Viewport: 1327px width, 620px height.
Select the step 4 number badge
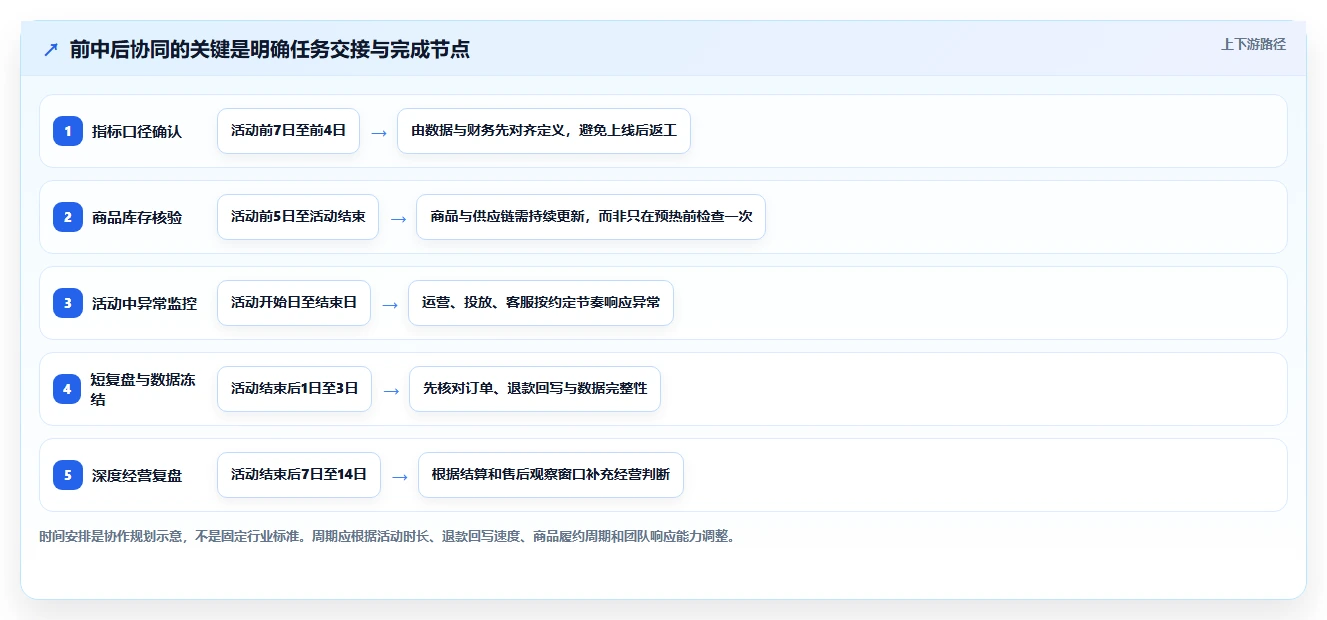pos(68,389)
